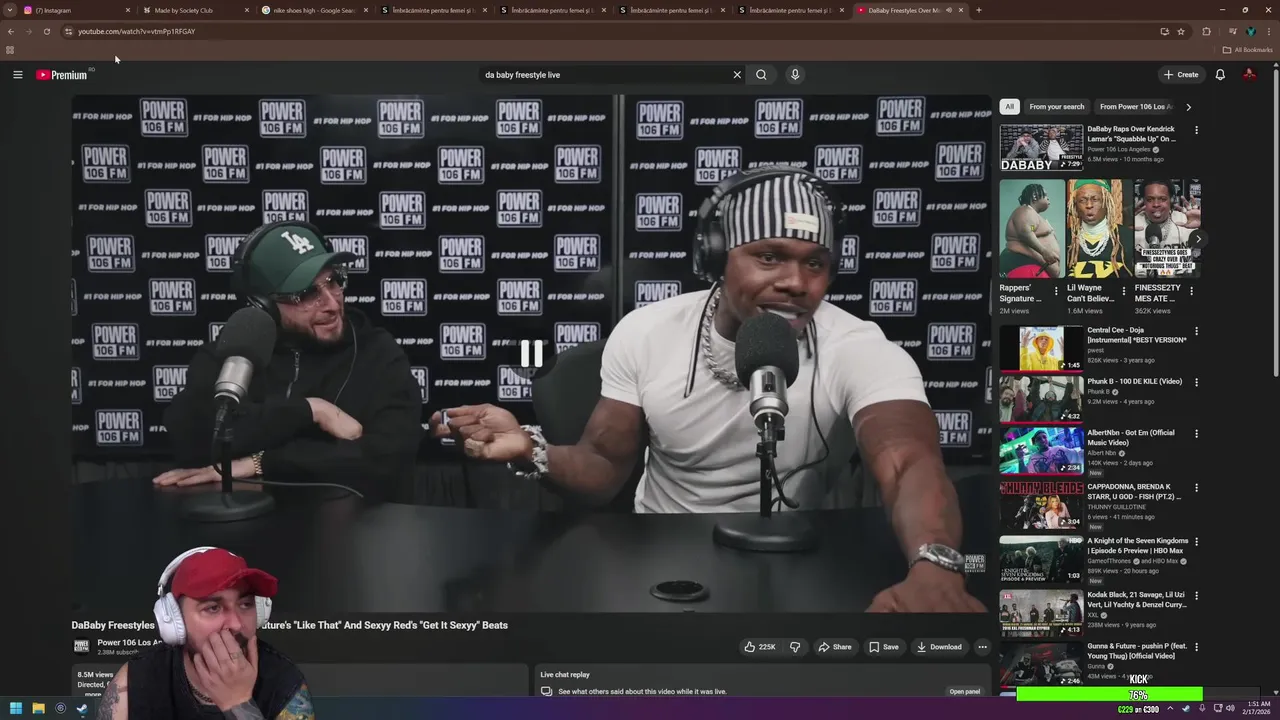This screenshot has width=1280, height=720.
Task: Show next shorts with arrow
Action: [x=1197, y=239]
